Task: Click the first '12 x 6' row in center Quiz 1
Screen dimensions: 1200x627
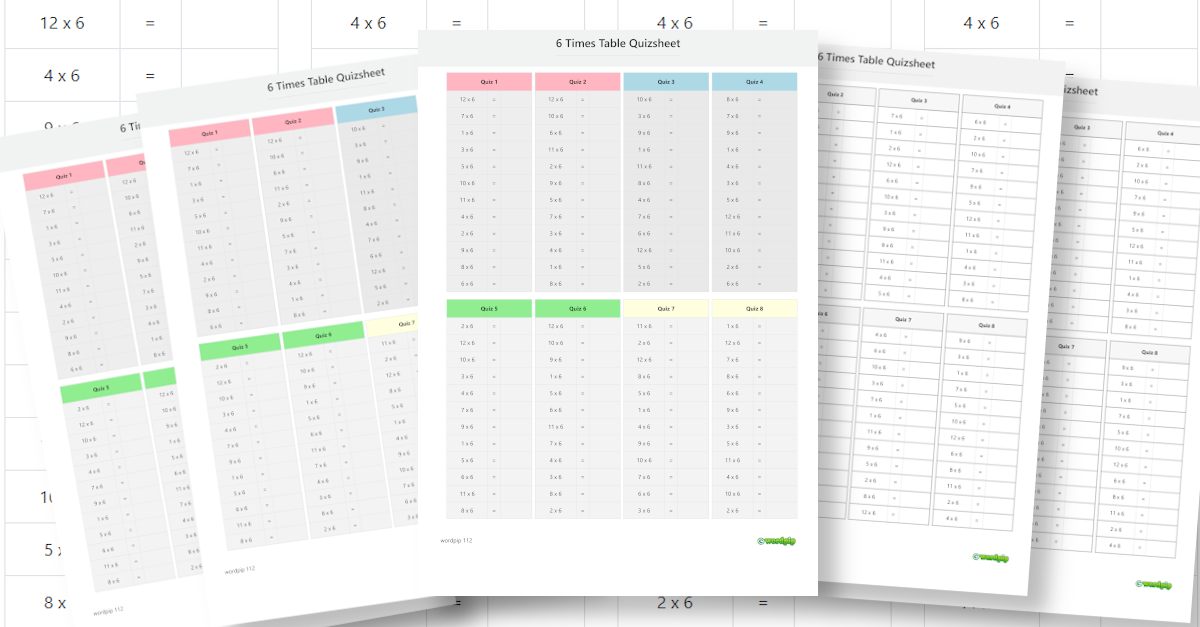Action: pyautogui.click(x=467, y=99)
